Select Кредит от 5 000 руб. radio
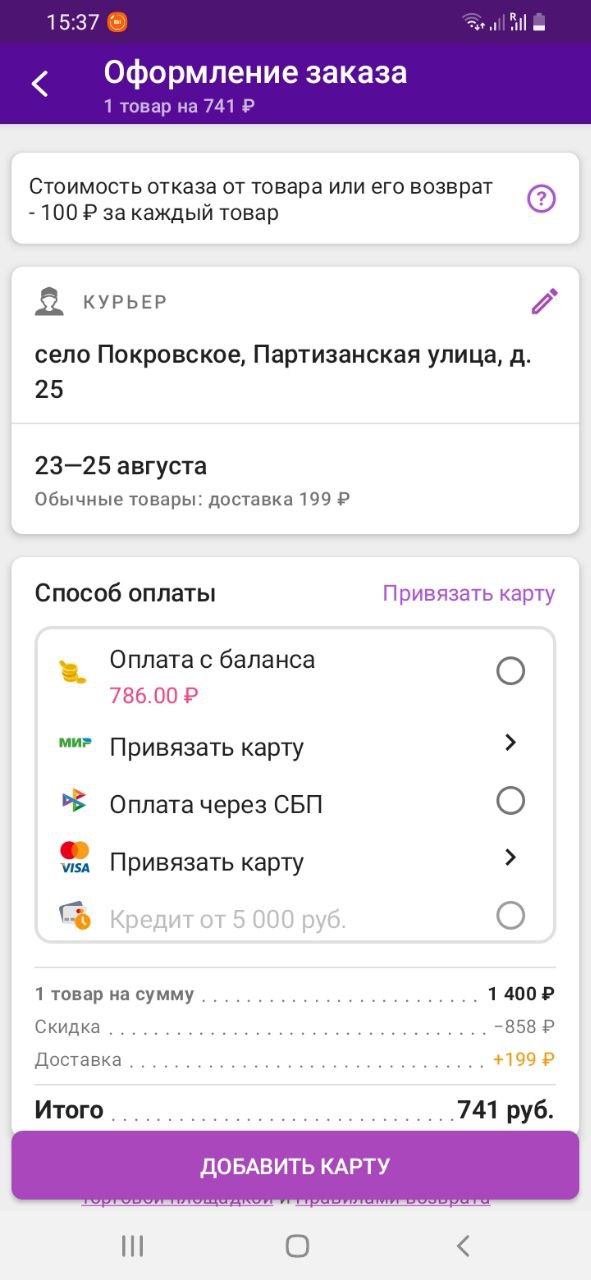Viewport: 591px width, 1280px height. tap(510, 916)
